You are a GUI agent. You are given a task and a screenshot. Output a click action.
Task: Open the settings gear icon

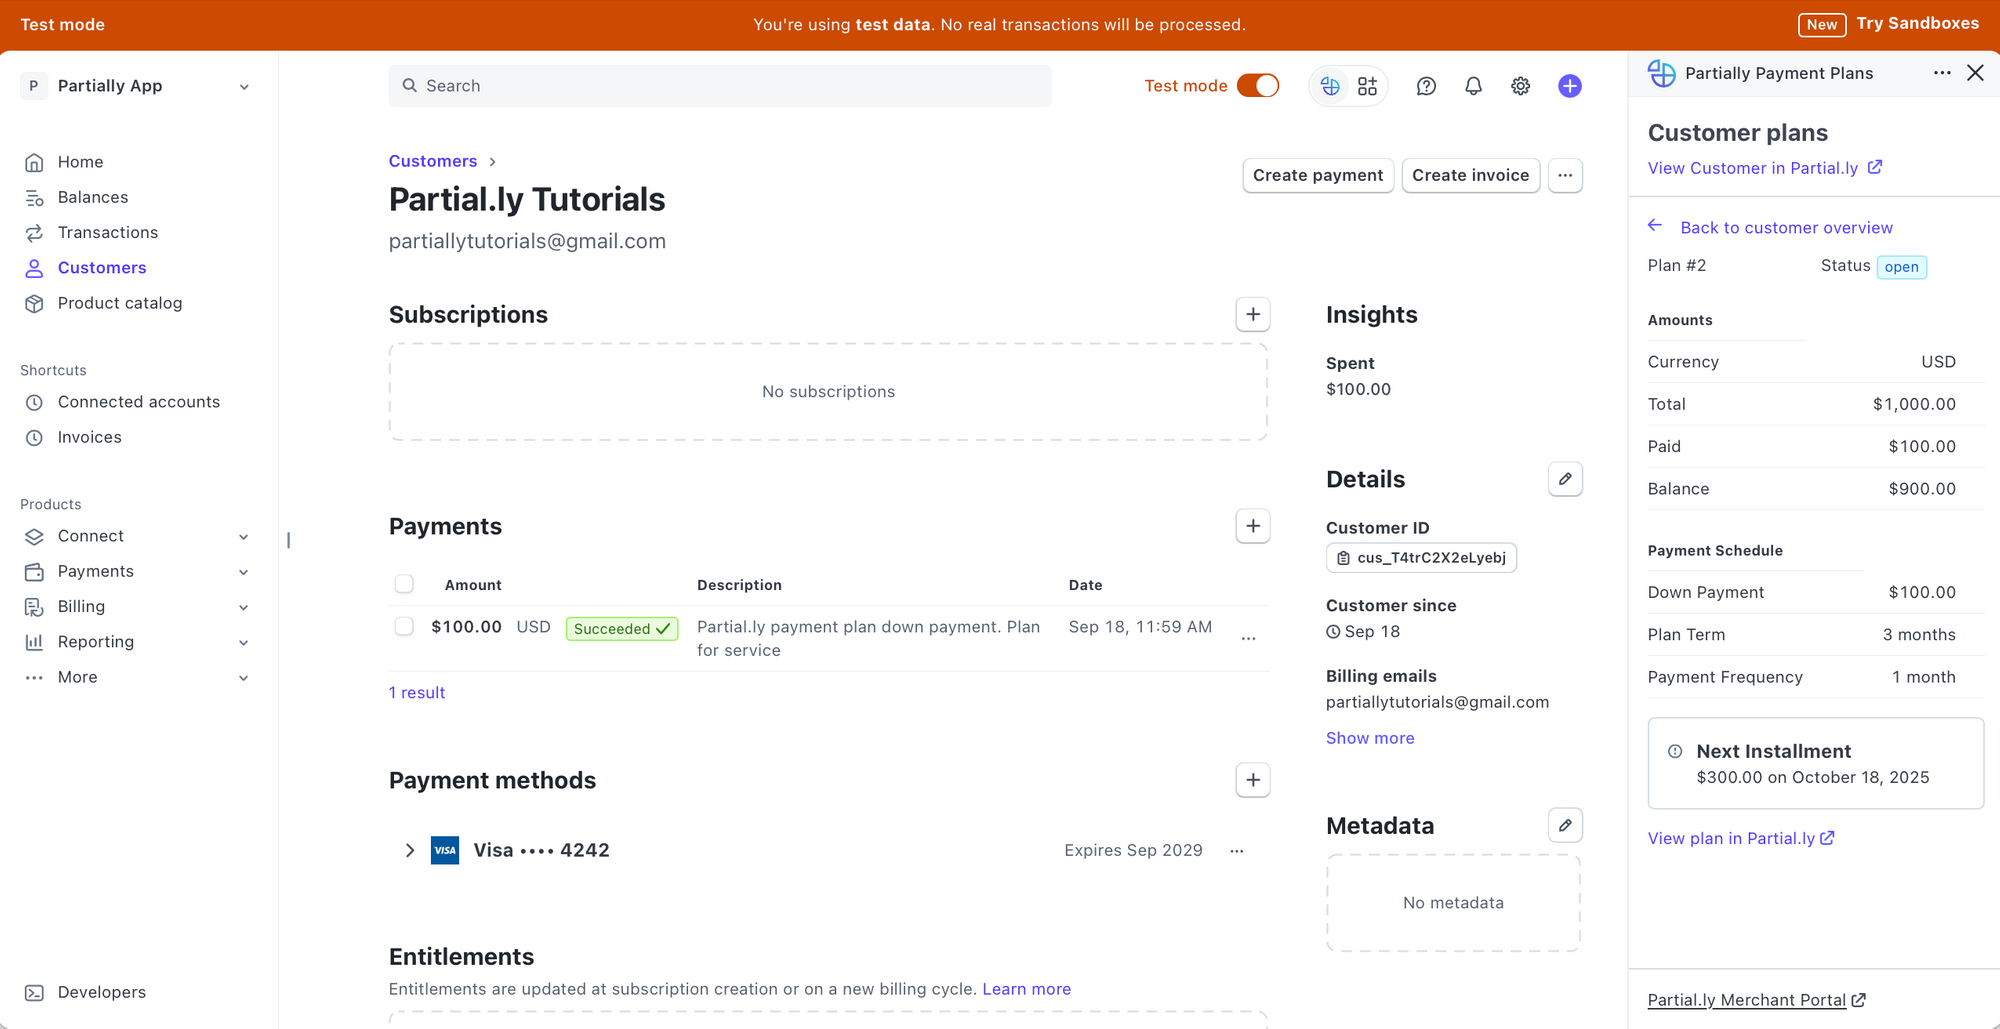pyautogui.click(x=1520, y=86)
